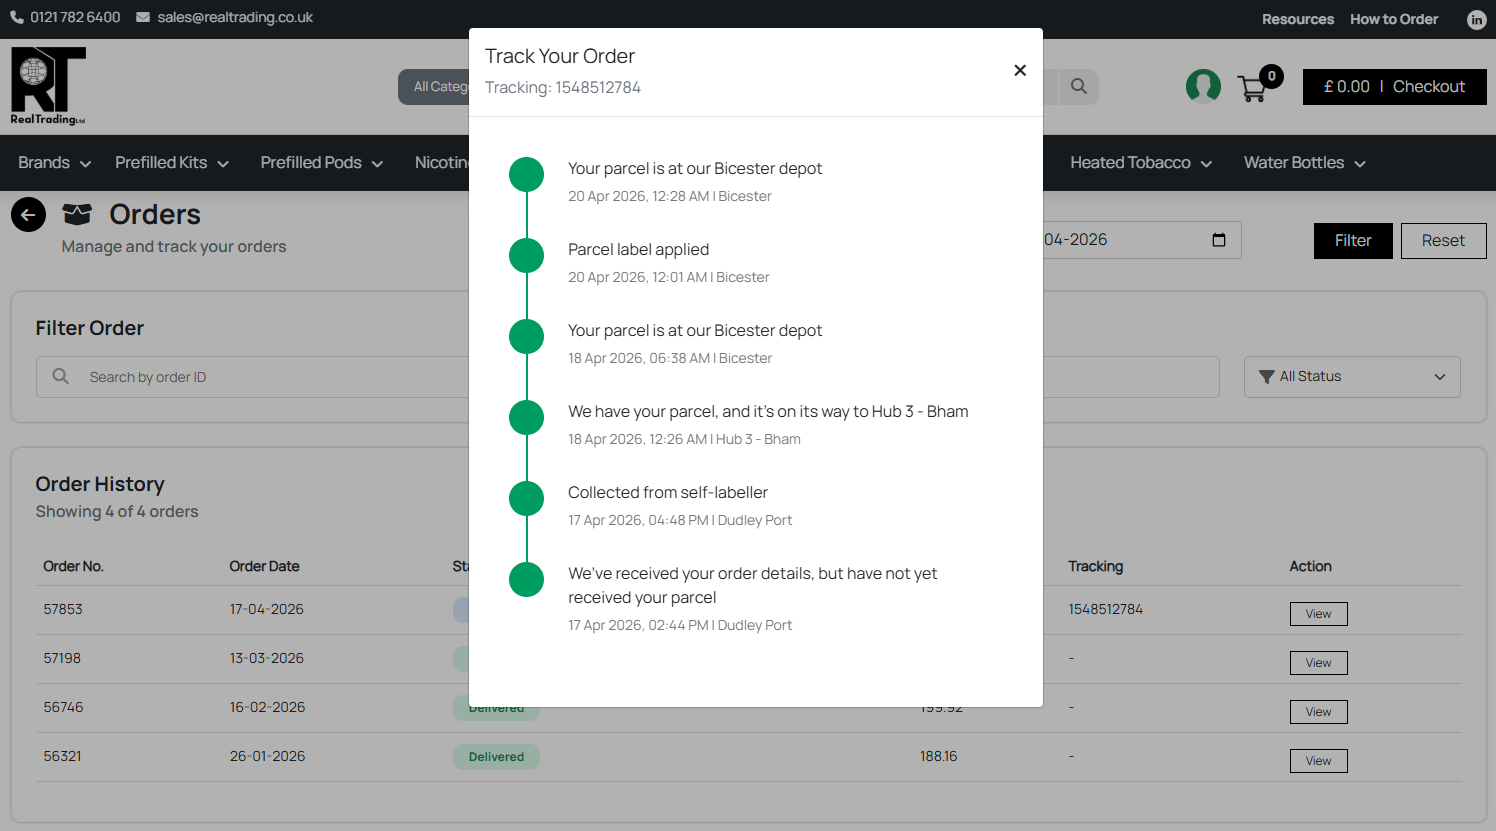Open the All Status dropdown

tap(1352, 377)
